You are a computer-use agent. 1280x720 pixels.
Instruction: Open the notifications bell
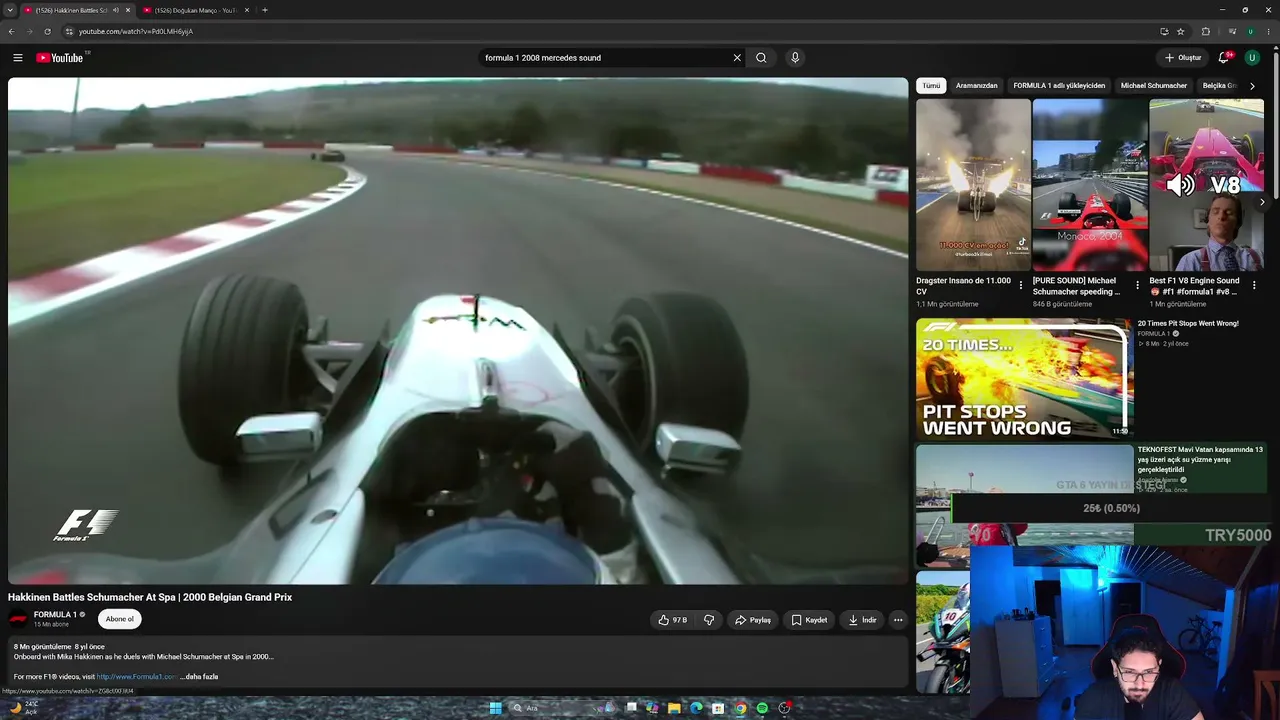pyautogui.click(x=1223, y=58)
